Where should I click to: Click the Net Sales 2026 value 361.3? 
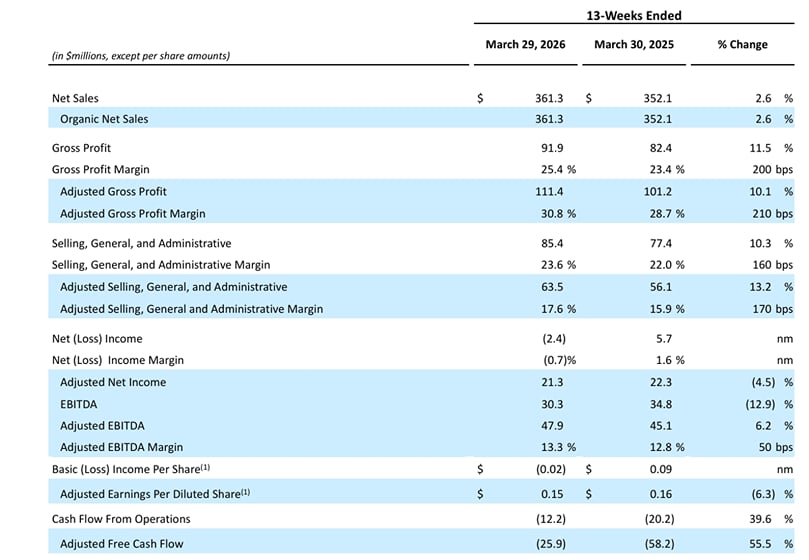549,98
